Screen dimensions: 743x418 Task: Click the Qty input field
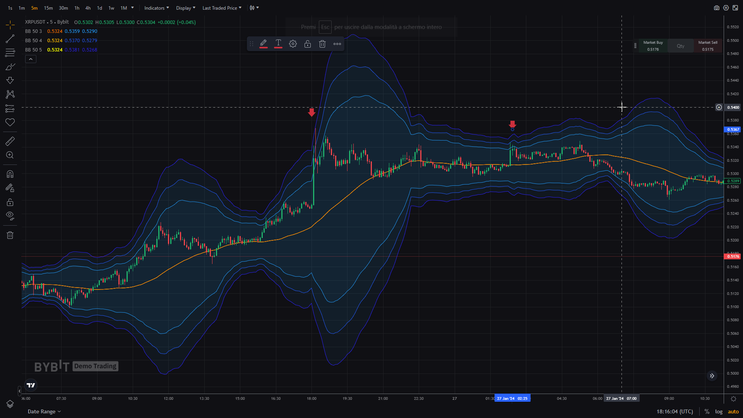pos(680,46)
